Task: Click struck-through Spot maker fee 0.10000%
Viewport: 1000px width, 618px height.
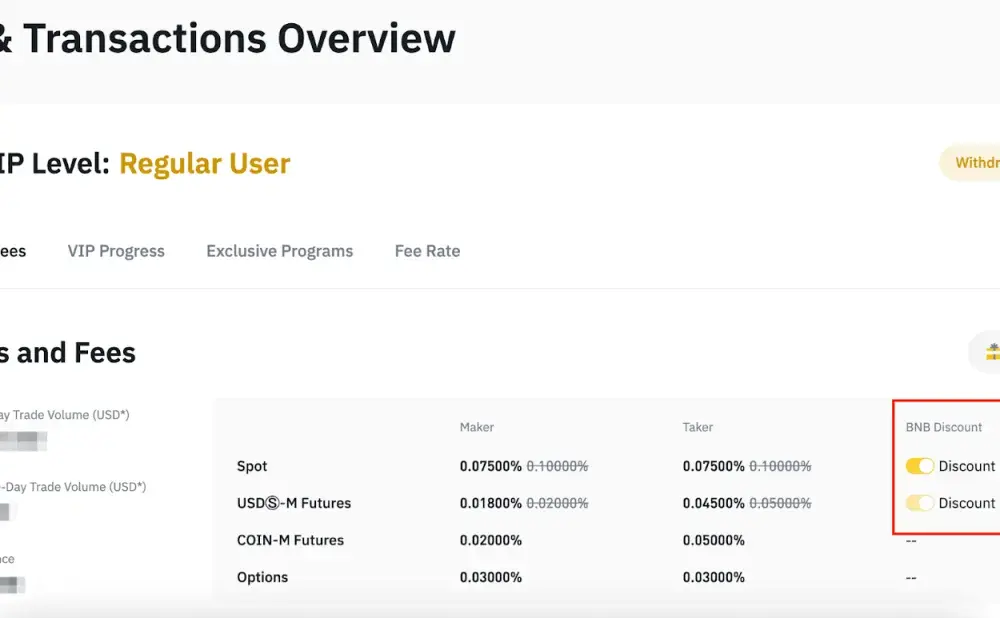Action: point(557,466)
